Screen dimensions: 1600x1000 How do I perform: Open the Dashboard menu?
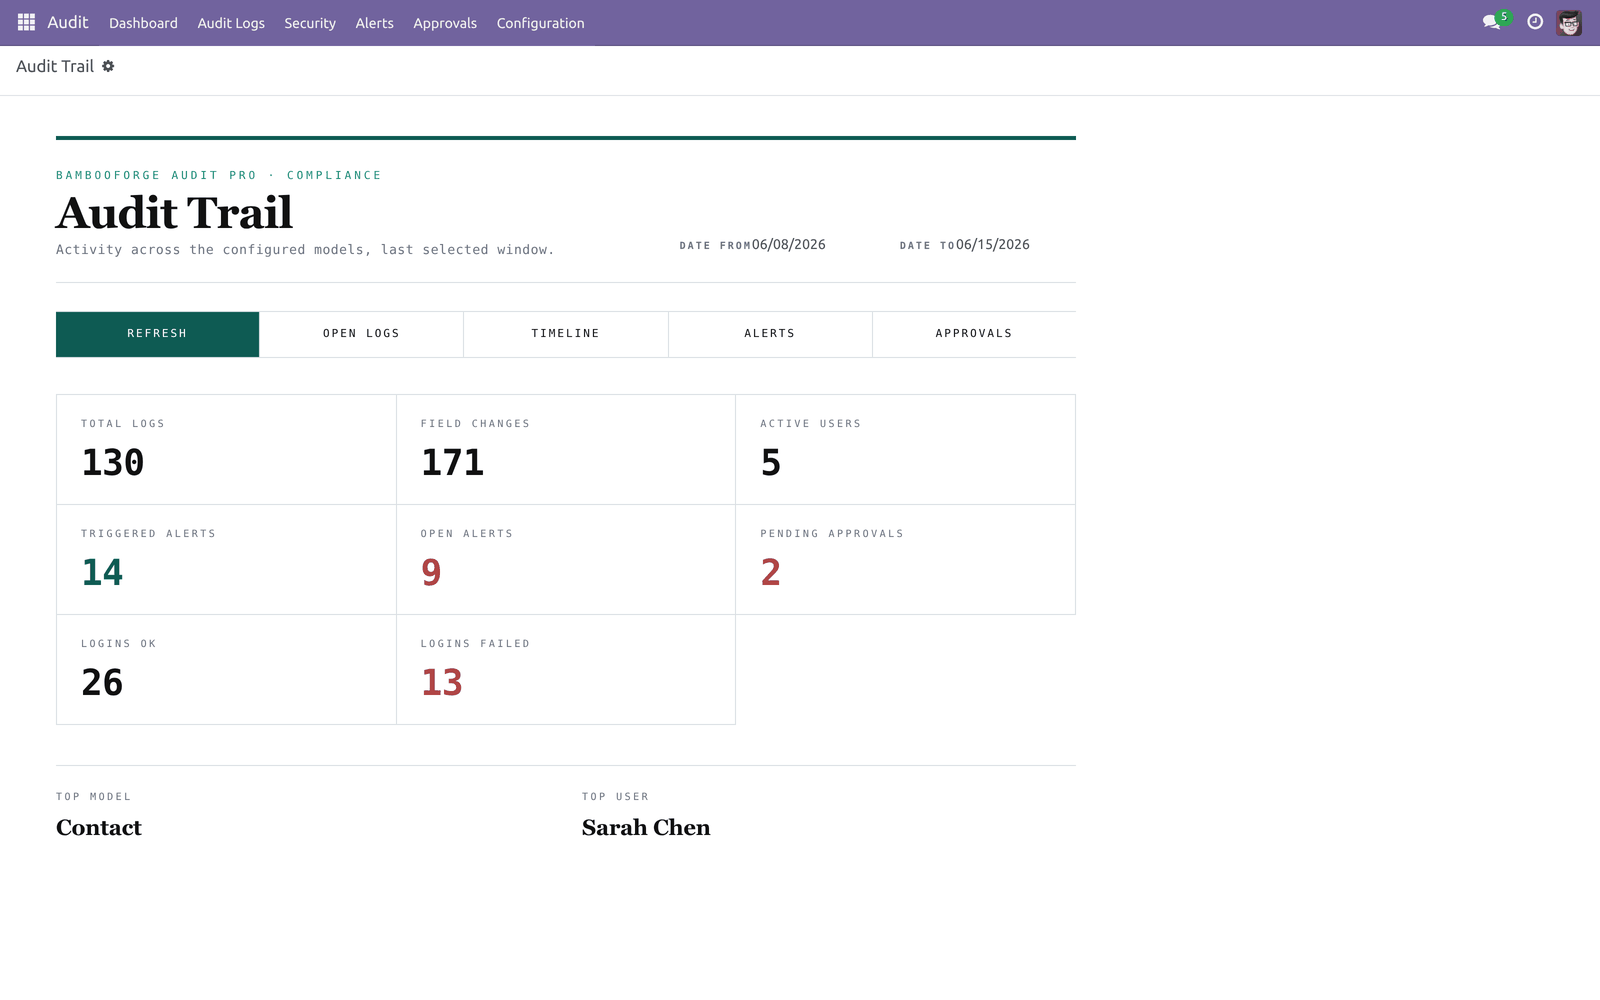[143, 23]
